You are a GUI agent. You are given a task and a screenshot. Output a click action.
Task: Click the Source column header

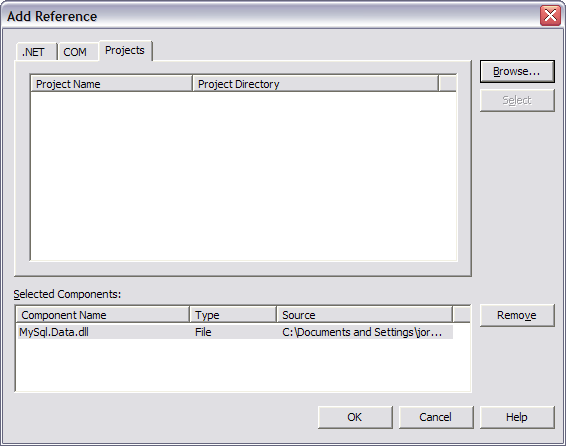(x=365, y=315)
